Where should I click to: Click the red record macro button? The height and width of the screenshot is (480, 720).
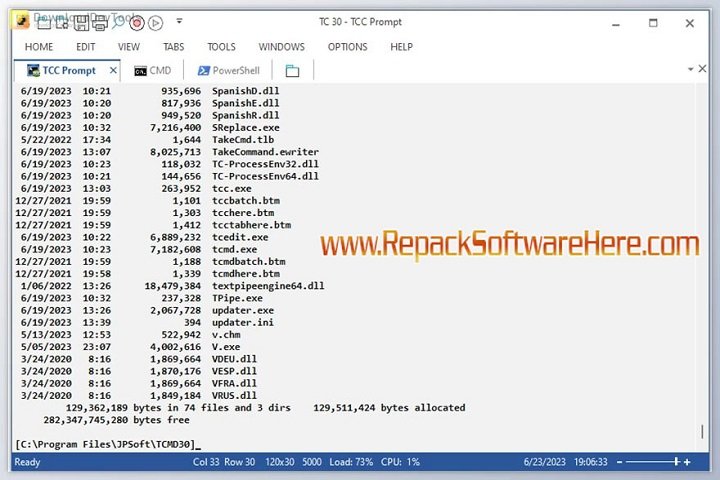137,23
